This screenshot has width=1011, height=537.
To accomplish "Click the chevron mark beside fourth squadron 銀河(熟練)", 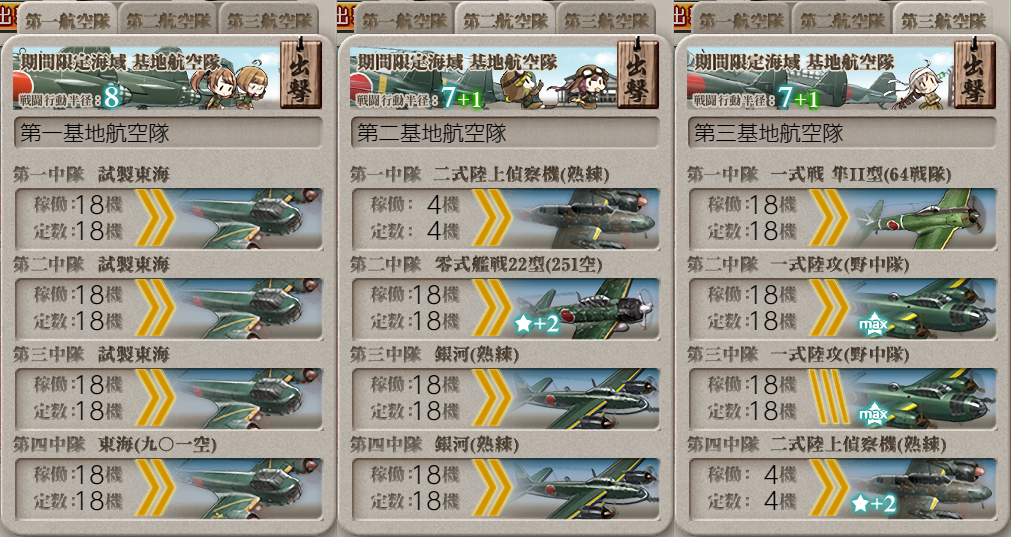I will click(492, 489).
